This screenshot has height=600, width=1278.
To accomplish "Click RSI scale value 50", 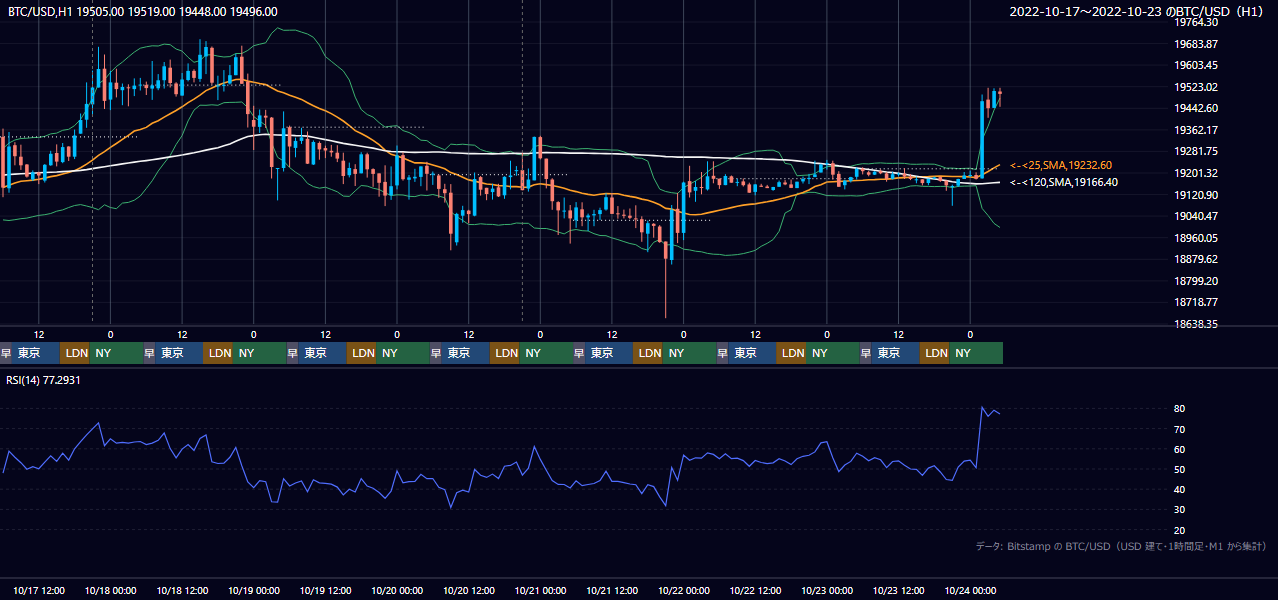I will pos(1180,469).
